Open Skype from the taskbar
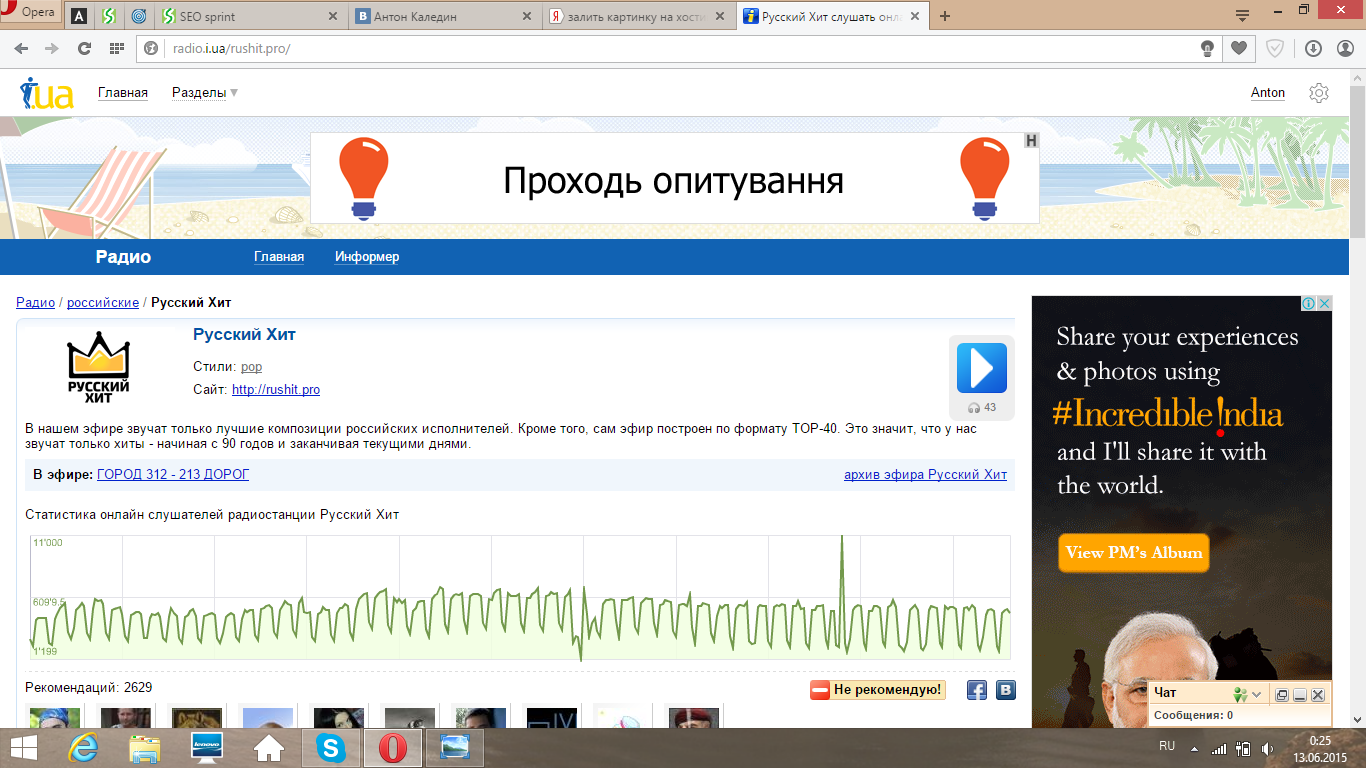1366x768 pixels. coord(329,748)
